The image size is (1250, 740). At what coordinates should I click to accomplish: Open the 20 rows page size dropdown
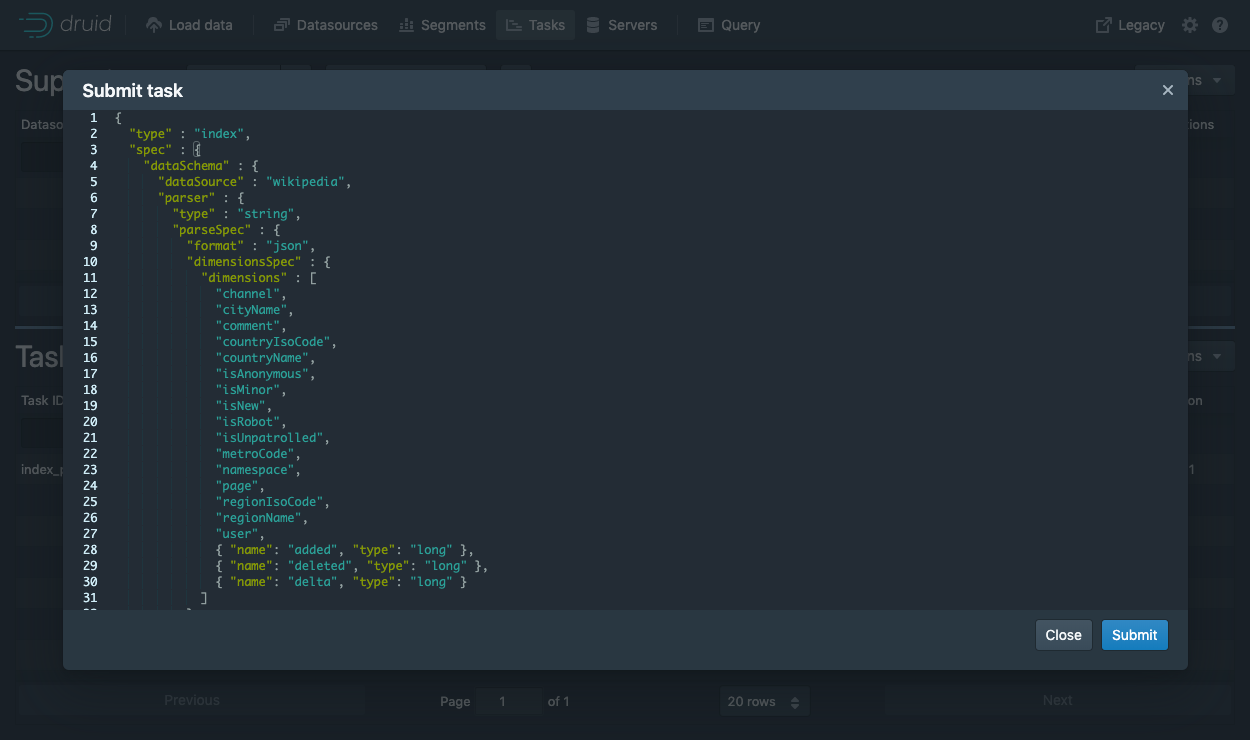pos(764,701)
